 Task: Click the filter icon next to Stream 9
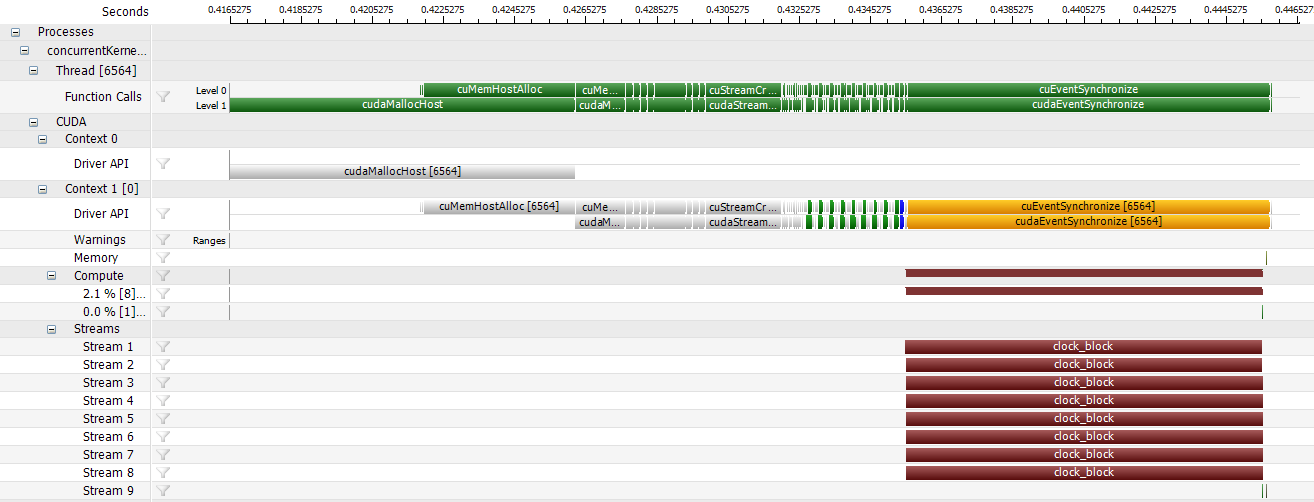pyautogui.click(x=164, y=491)
